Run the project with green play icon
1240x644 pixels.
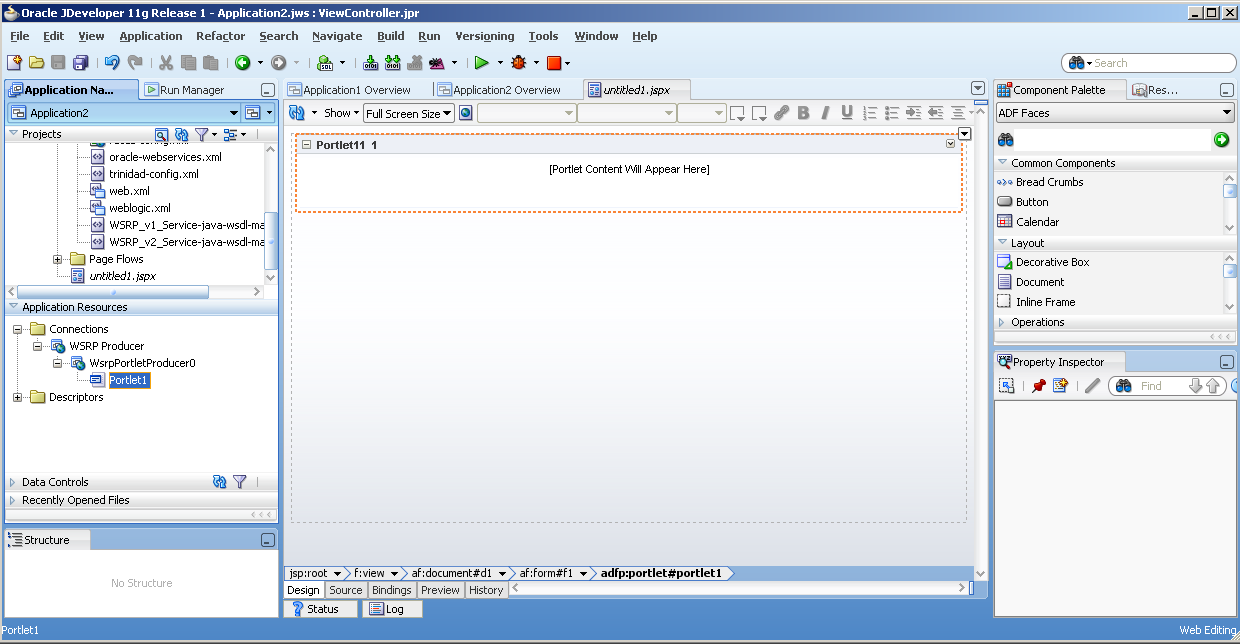click(x=481, y=63)
